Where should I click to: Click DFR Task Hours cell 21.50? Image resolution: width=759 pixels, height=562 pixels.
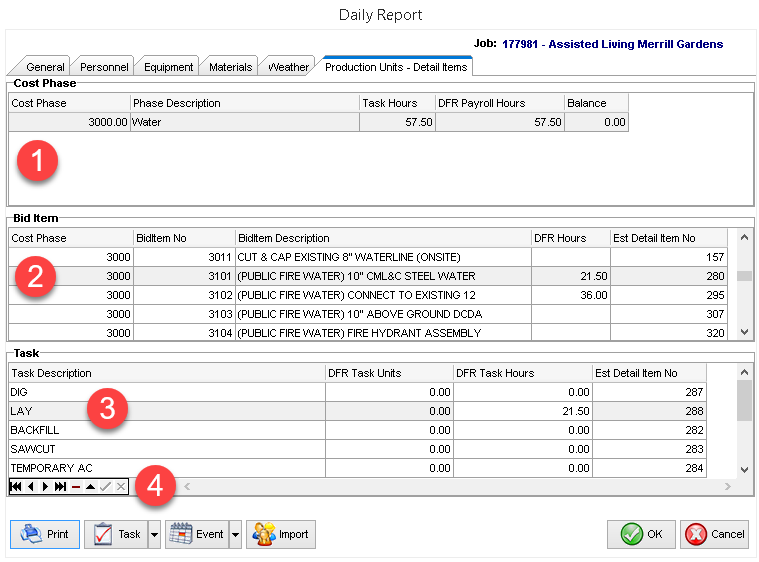523,411
